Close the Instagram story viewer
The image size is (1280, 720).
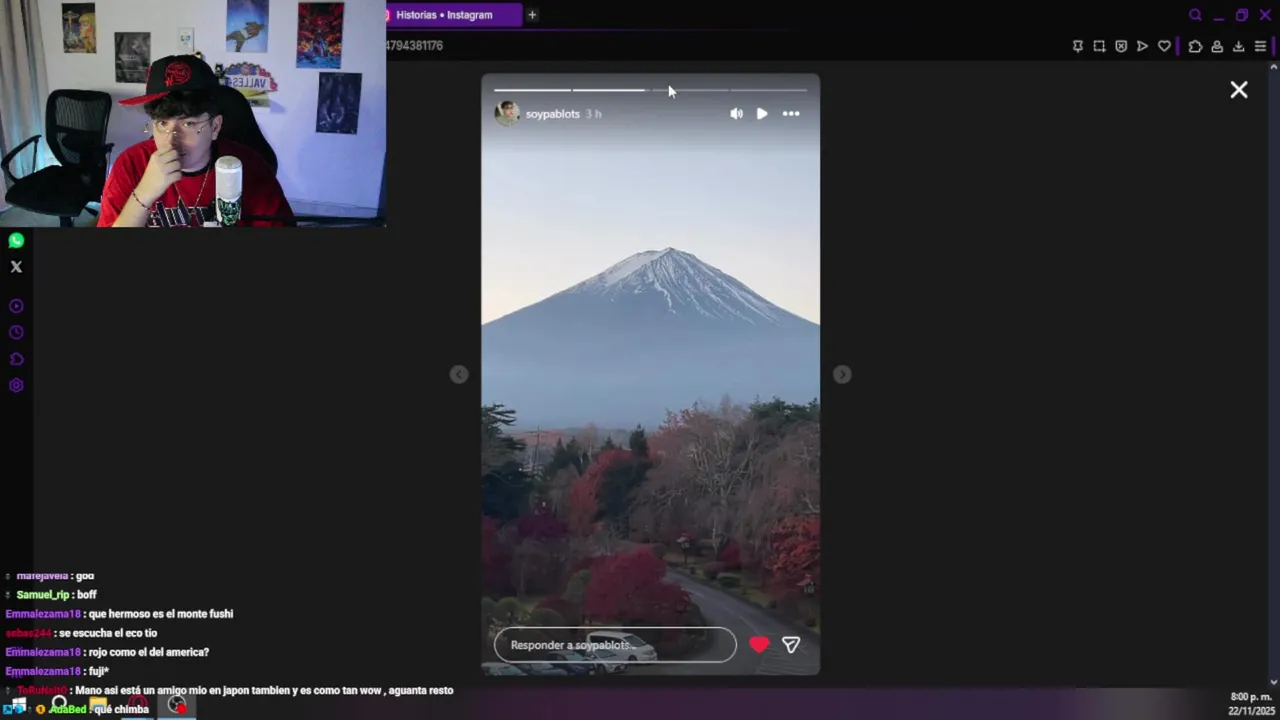click(x=1239, y=90)
